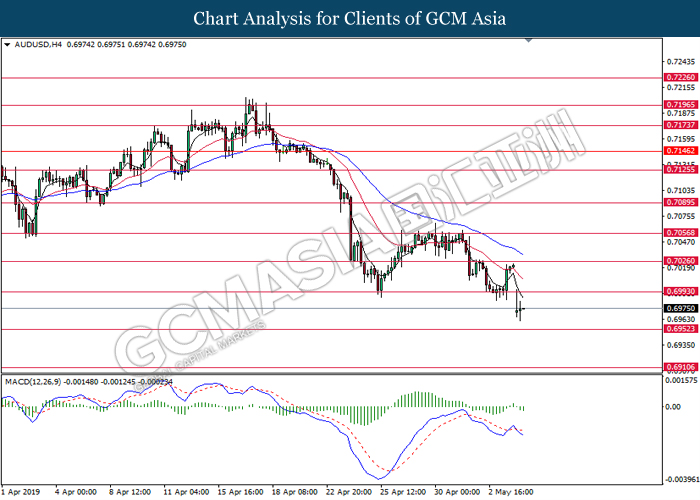Click the current price label 0.69750 in black
The height and width of the screenshot is (500, 700).
pyautogui.click(x=681, y=308)
